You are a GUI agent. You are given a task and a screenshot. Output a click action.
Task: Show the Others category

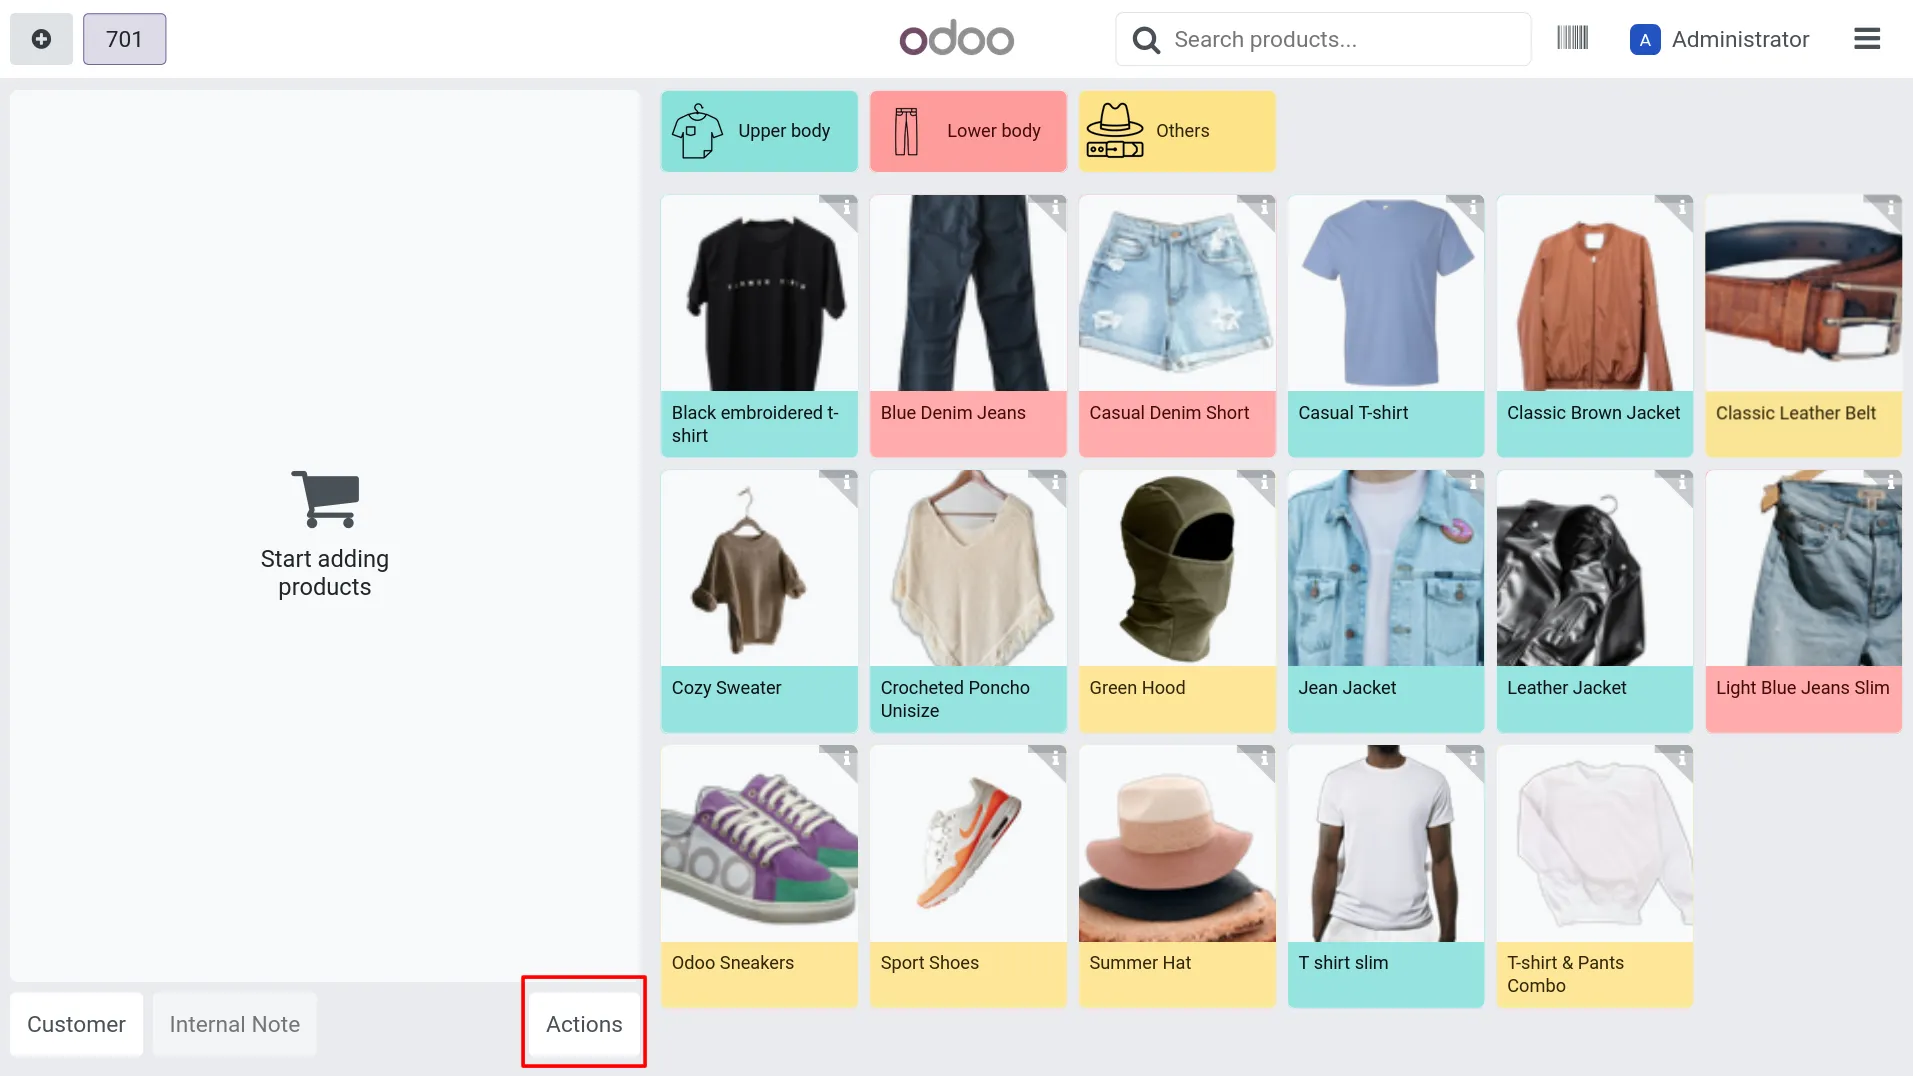point(1177,131)
